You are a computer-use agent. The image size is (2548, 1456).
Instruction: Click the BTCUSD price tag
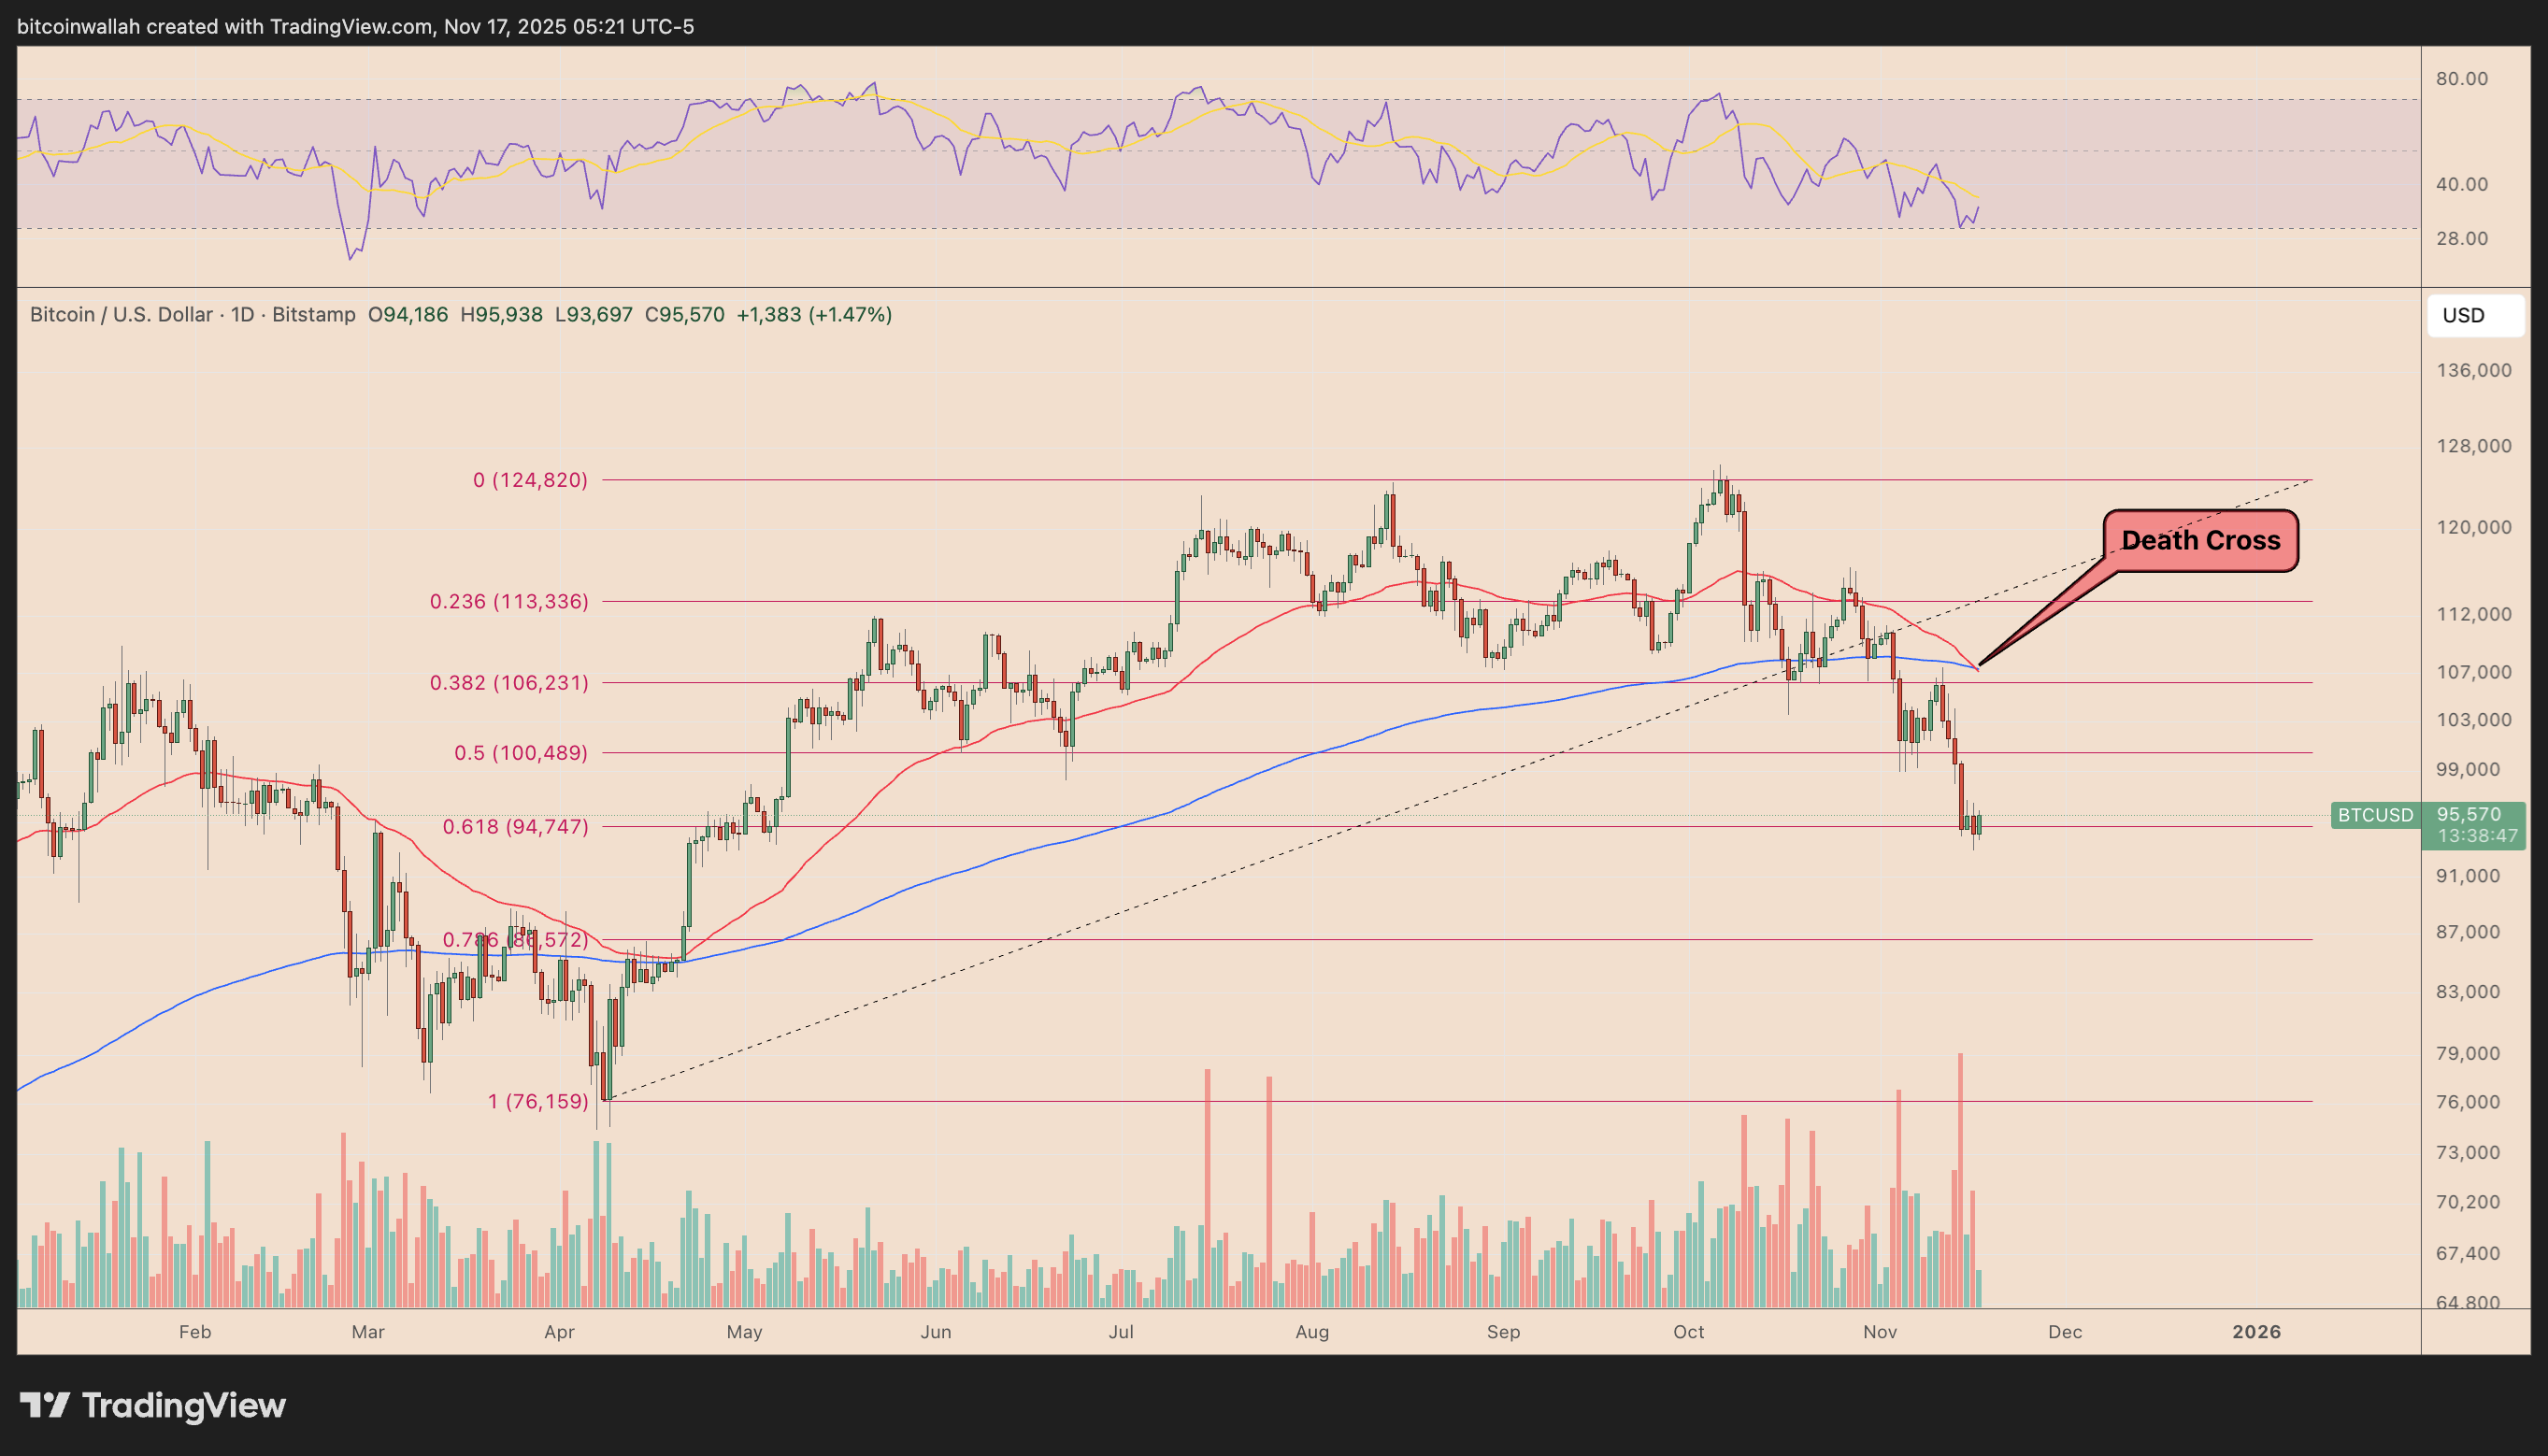[2375, 815]
